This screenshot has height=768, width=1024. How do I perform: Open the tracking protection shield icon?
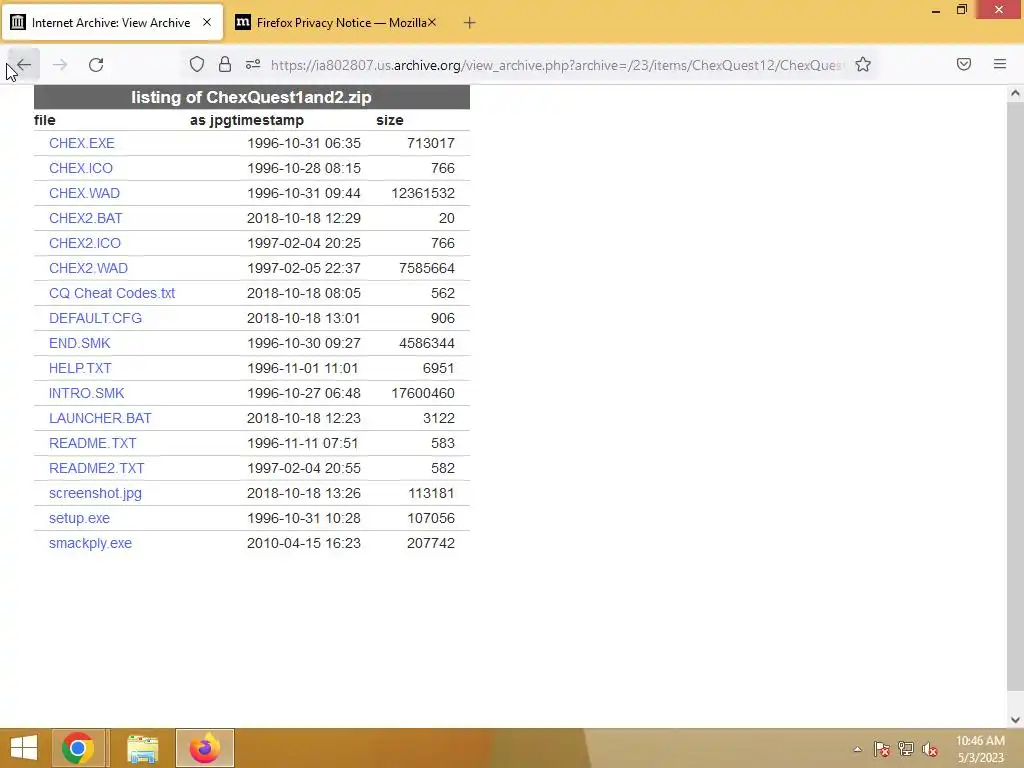[197, 64]
